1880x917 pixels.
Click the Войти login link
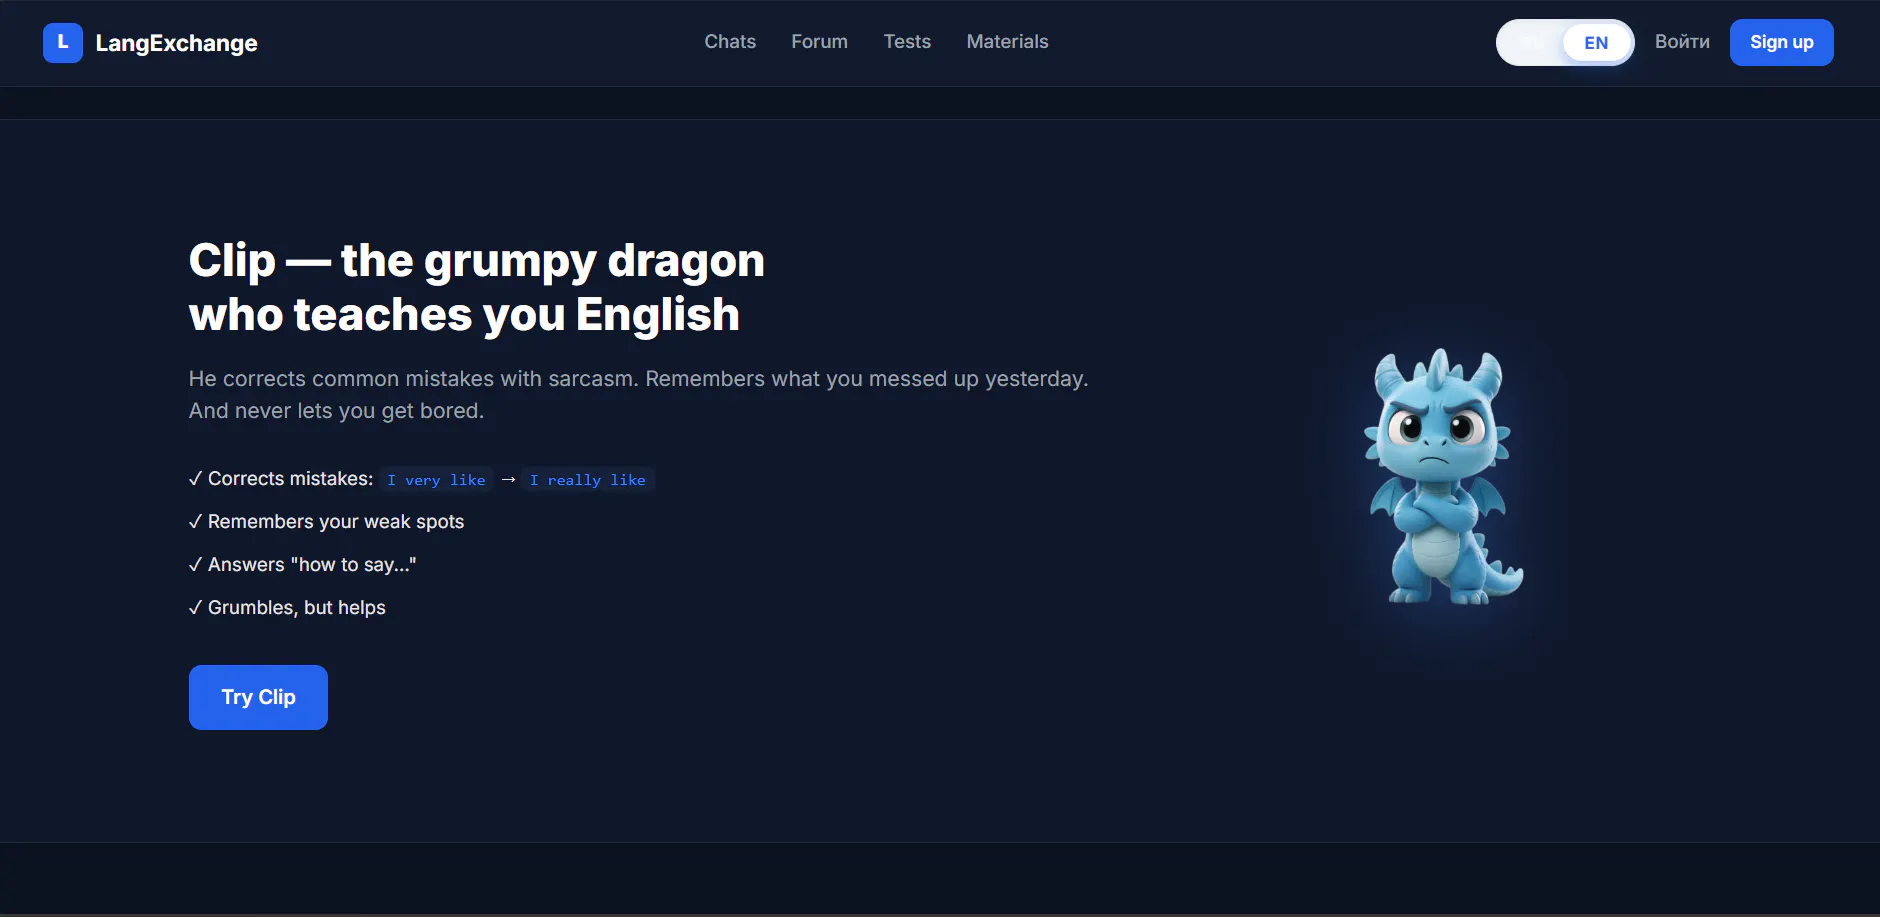point(1682,42)
